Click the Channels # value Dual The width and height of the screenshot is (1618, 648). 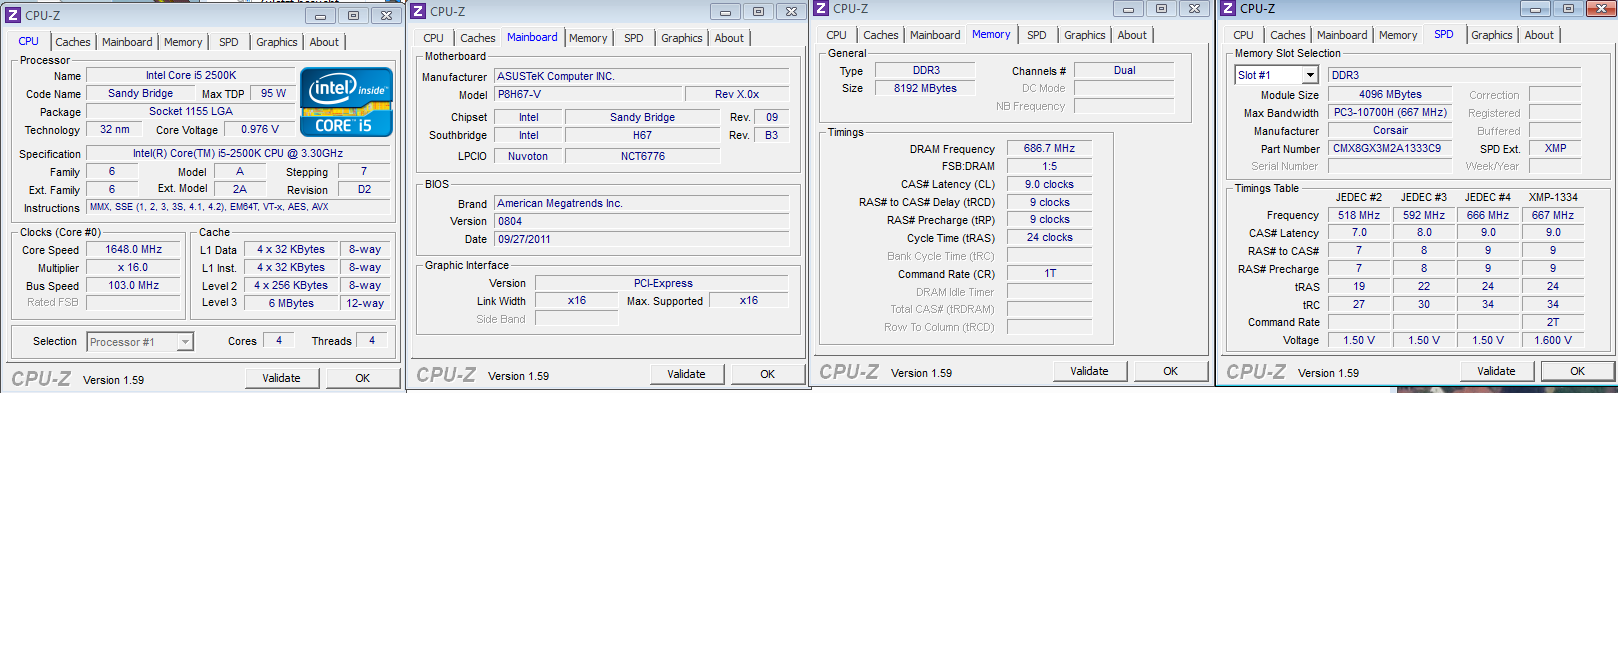tap(1124, 70)
